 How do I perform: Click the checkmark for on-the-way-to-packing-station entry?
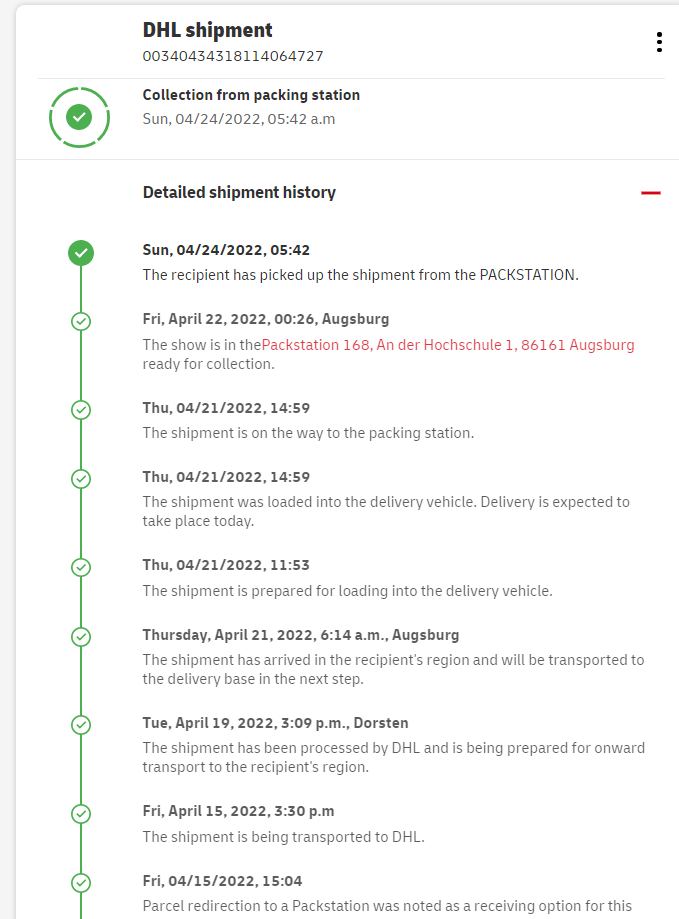coord(82,409)
